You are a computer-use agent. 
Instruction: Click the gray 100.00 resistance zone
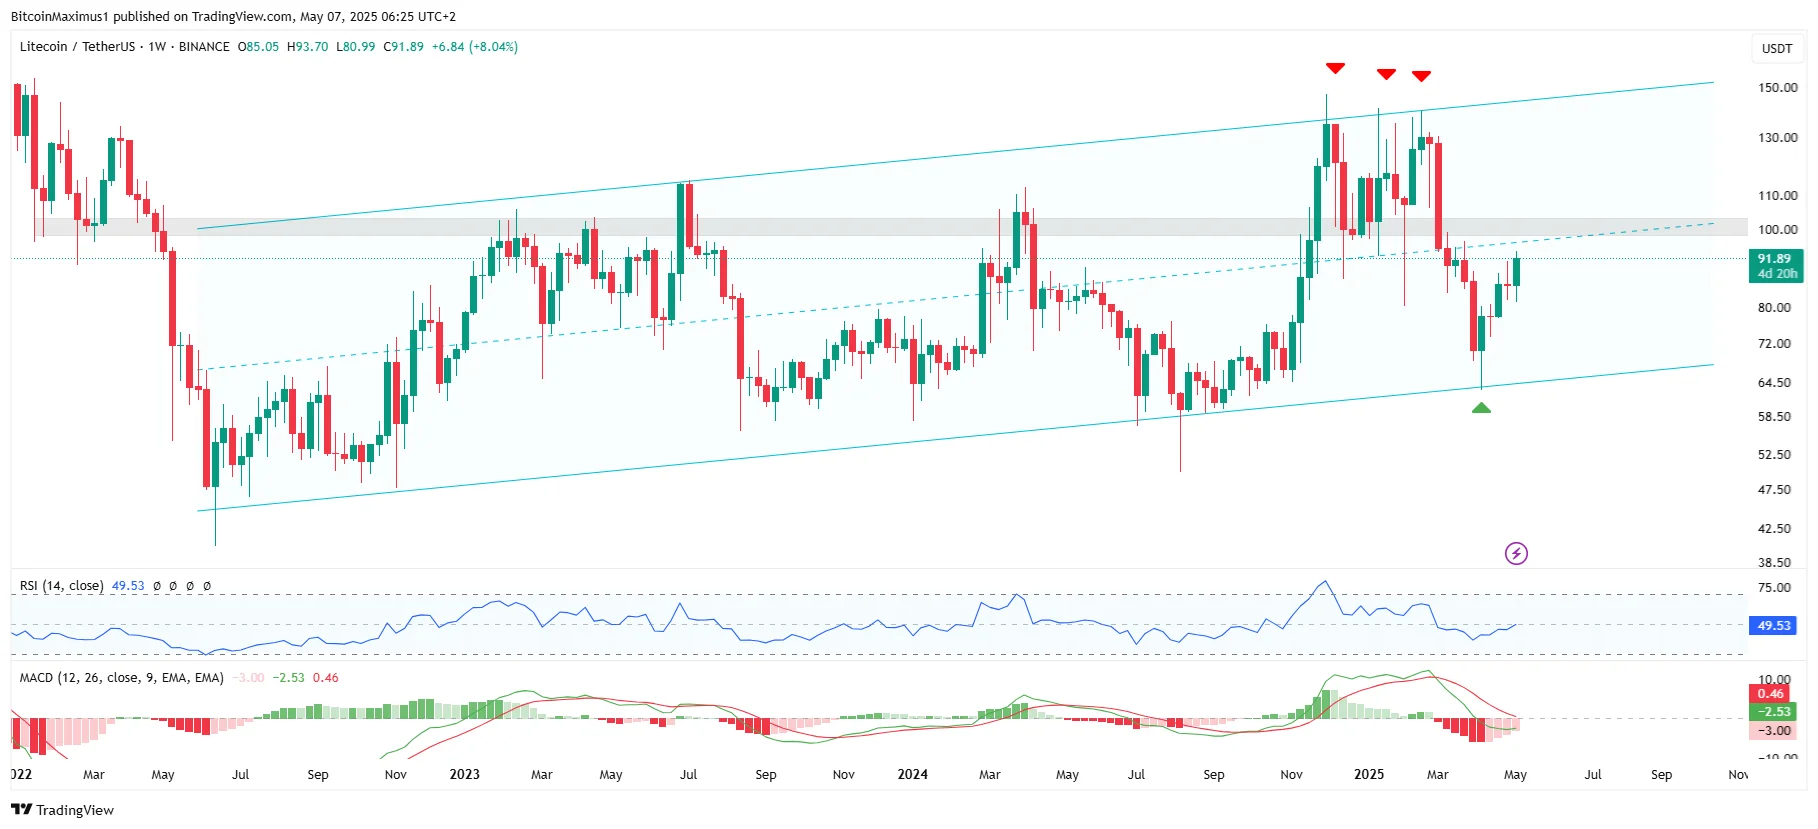(x=880, y=227)
